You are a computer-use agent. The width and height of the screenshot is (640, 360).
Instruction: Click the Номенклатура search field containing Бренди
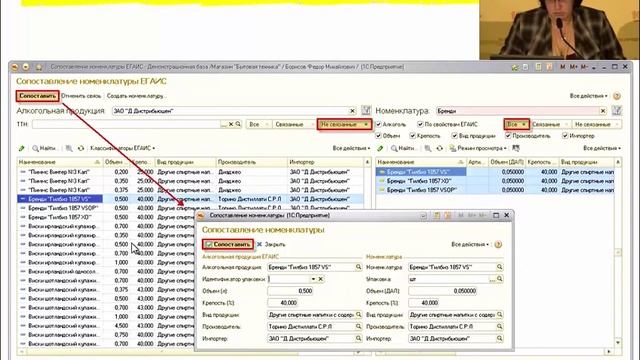tap(518, 111)
